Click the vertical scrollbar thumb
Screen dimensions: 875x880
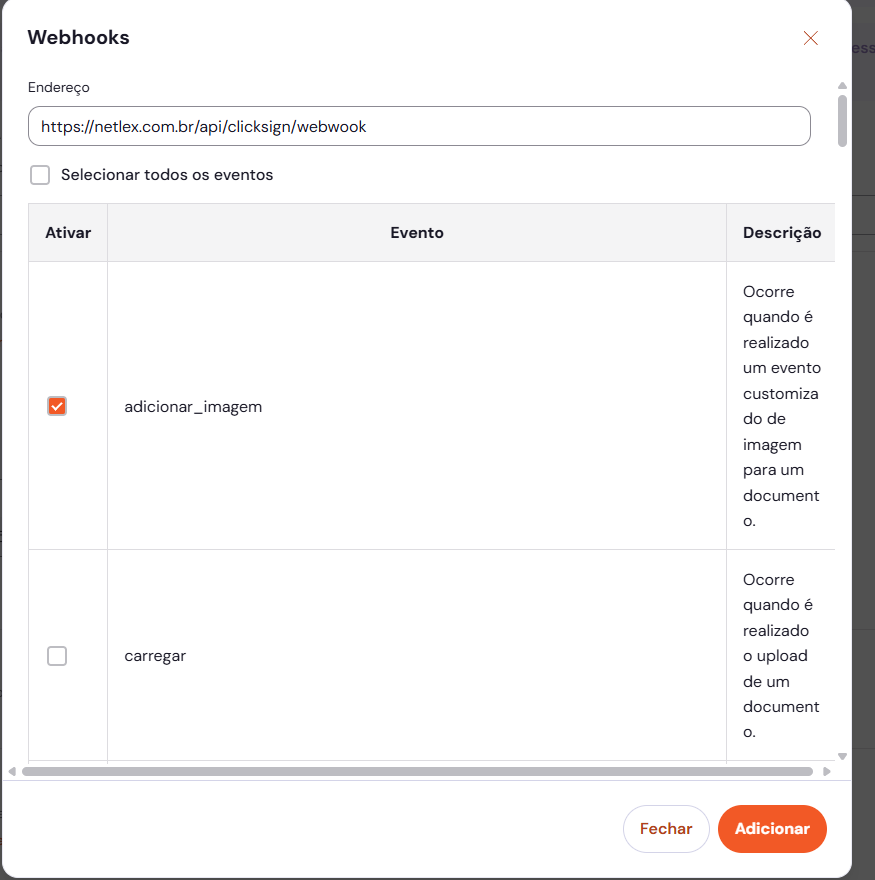click(842, 121)
